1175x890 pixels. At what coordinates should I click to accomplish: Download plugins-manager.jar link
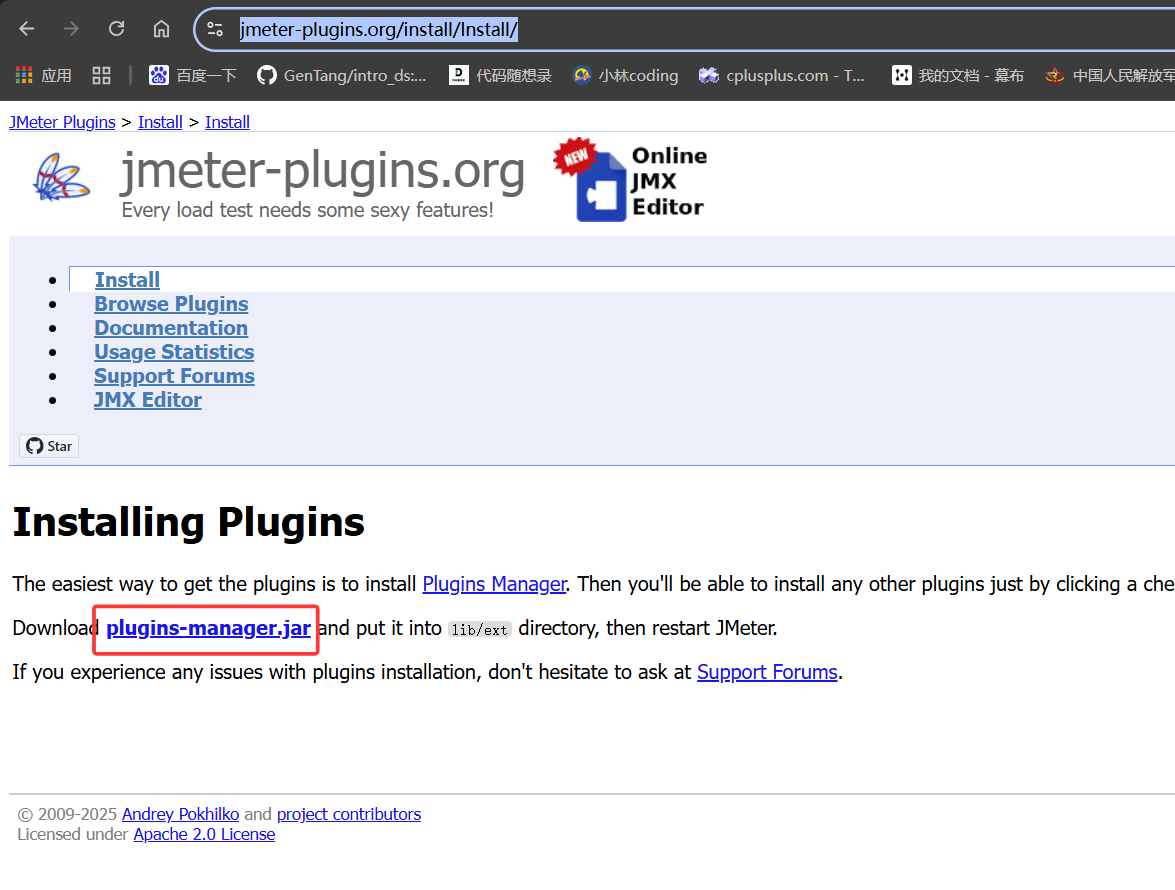click(x=208, y=628)
